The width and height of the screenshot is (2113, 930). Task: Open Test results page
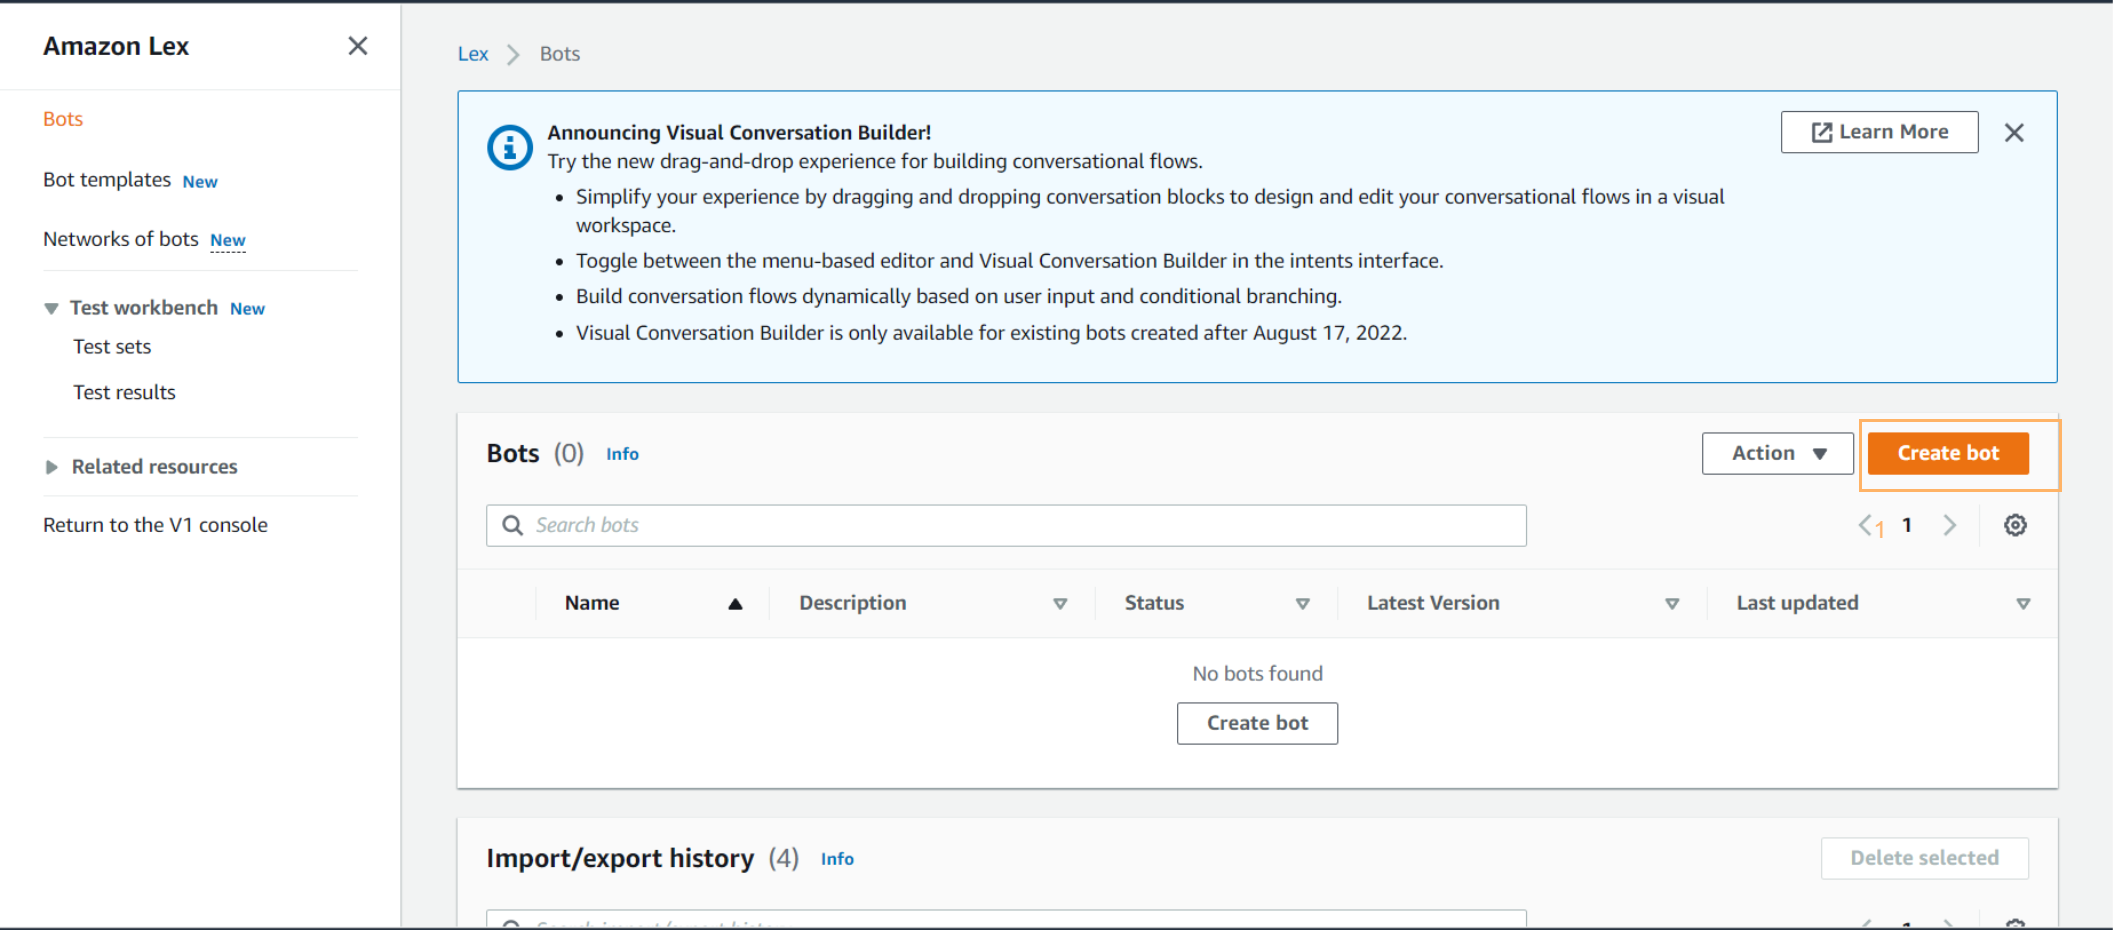click(124, 393)
